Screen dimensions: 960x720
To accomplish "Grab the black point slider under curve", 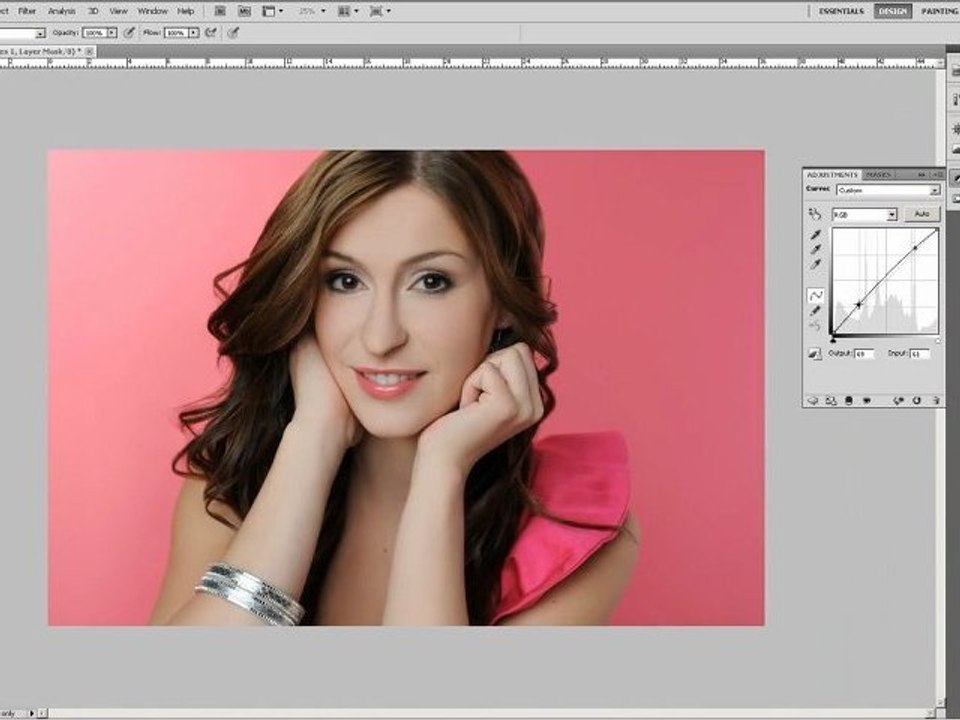I will [833, 340].
